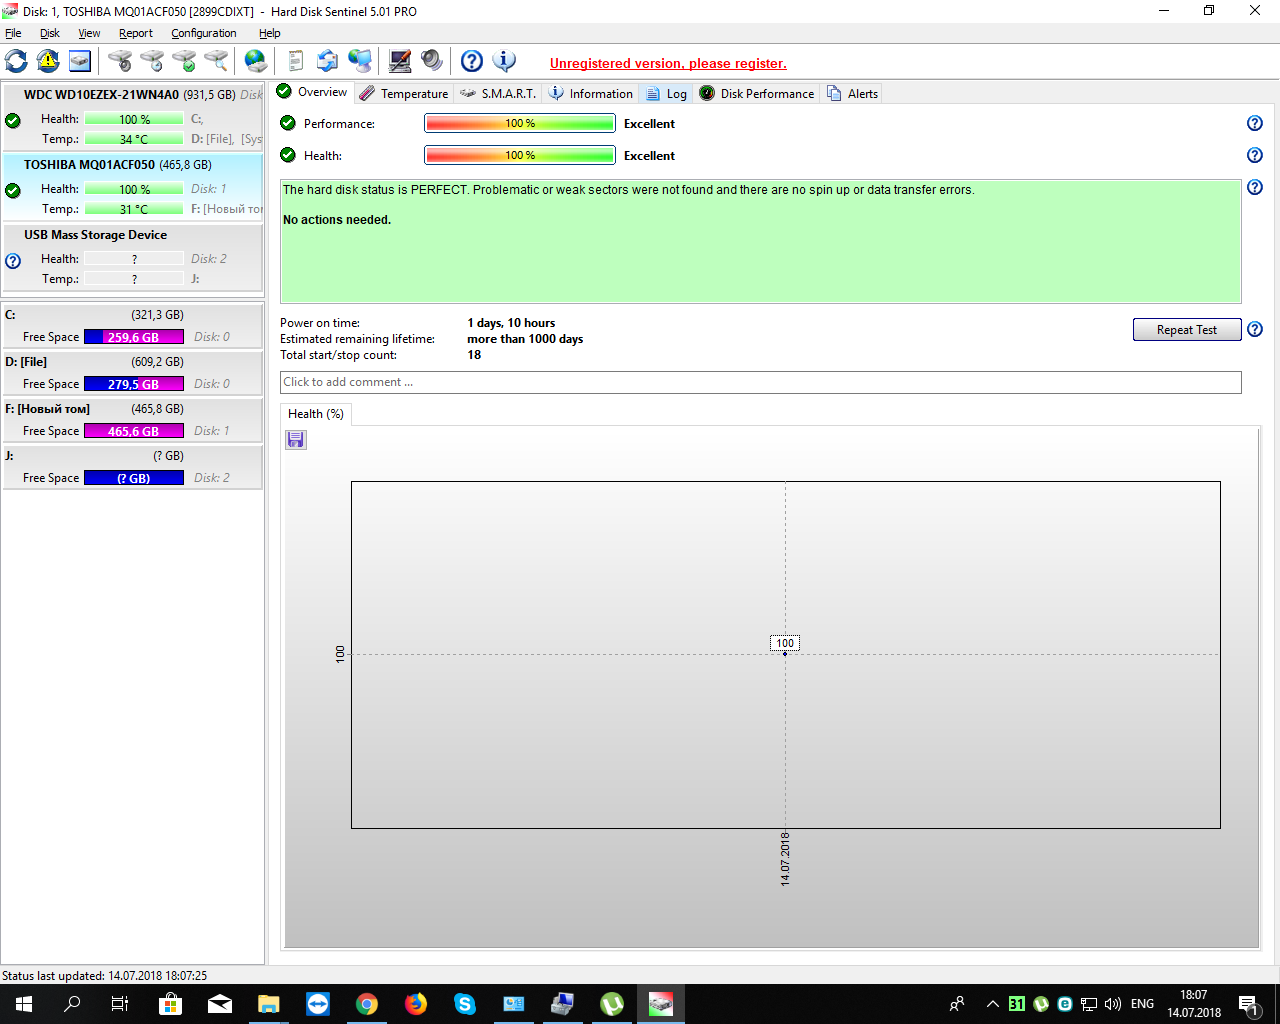Image resolution: width=1280 pixels, height=1024 pixels.
Task: Click the Unregistered version, please register link
Action: click(668, 63)
